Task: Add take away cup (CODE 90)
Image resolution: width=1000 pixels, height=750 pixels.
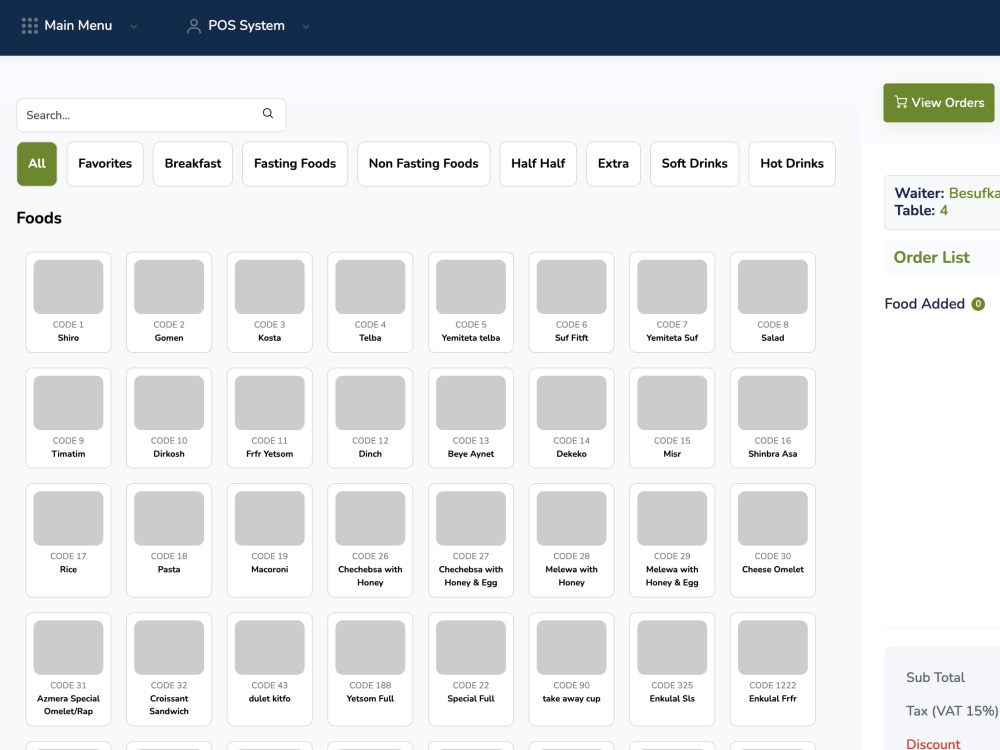Action: point(571,669)
